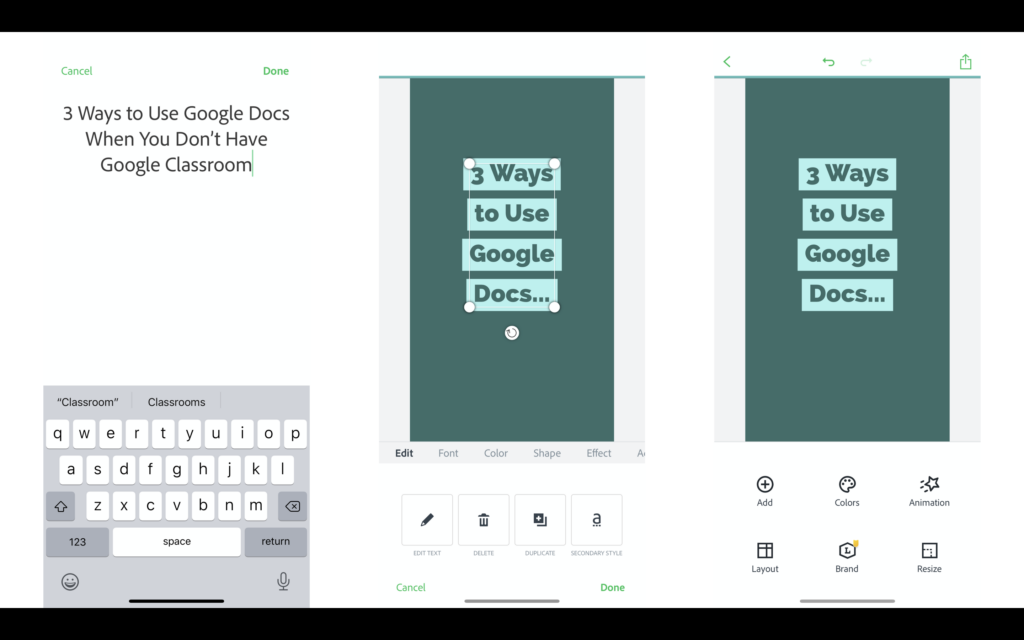The width and height of the screenshot is (1024, 640).
Task: Open the Colors palette icon
Action: [x=847, y=485]
